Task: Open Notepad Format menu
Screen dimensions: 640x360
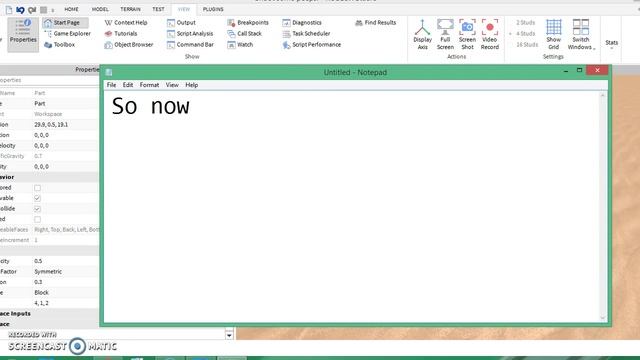Action: tap(149, 85)
